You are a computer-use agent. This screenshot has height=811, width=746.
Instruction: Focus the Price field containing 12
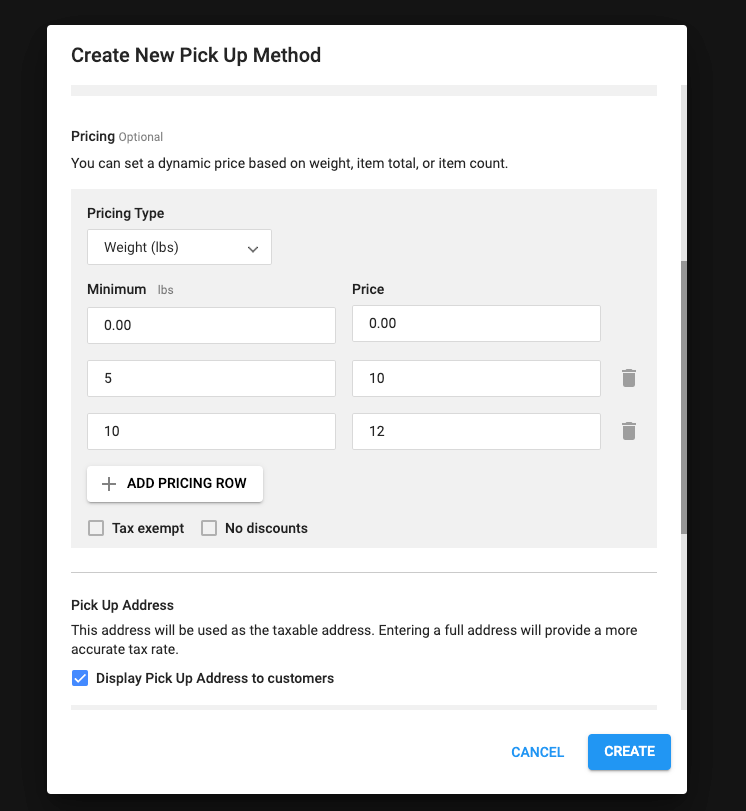tap(476, 432)
